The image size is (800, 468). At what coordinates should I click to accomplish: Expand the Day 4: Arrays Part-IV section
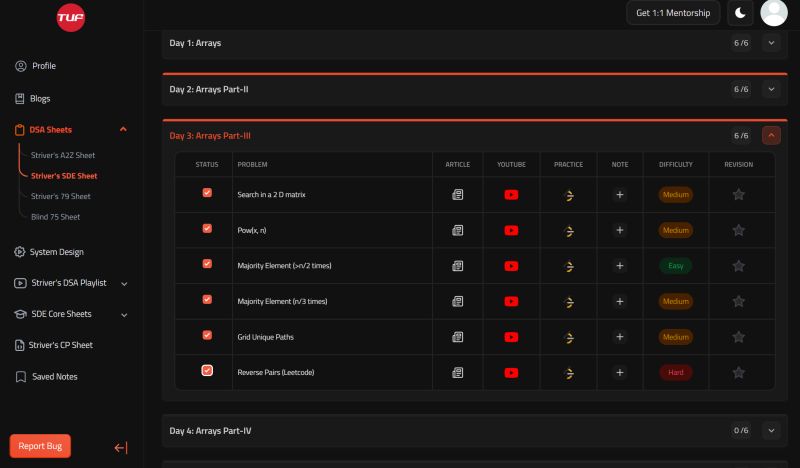pos(770,430)
